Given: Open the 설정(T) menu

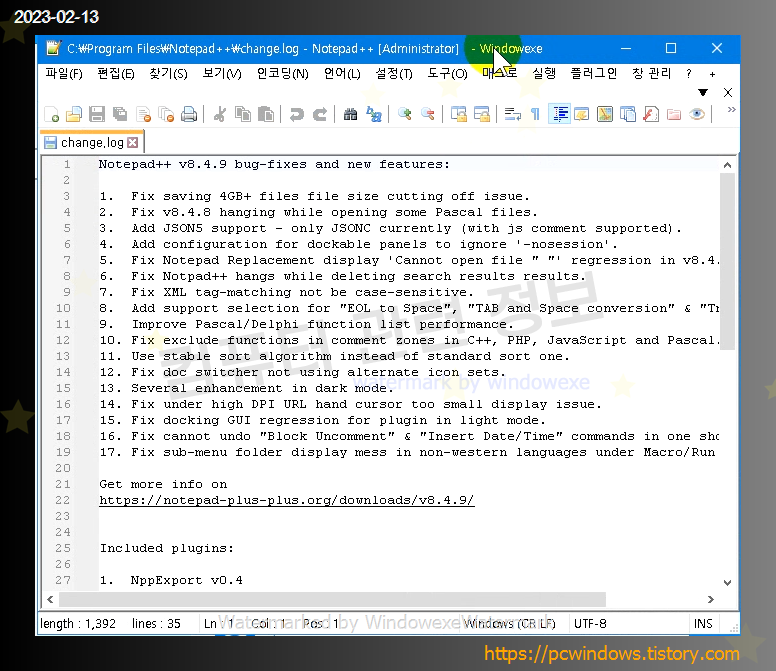Looking at the screenshot, I should [394, 74].
